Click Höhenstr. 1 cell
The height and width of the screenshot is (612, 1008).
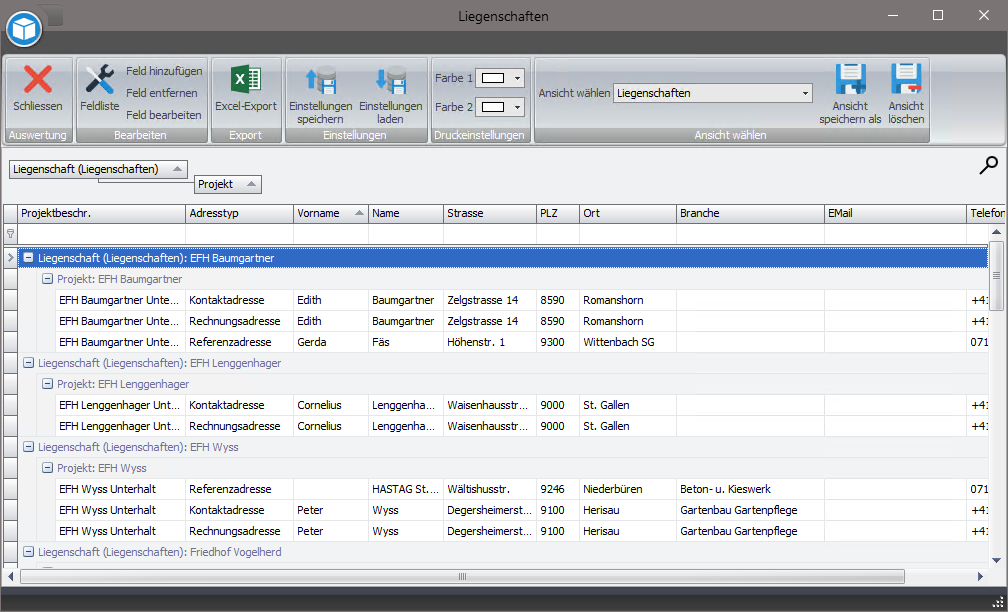[490, 342]
